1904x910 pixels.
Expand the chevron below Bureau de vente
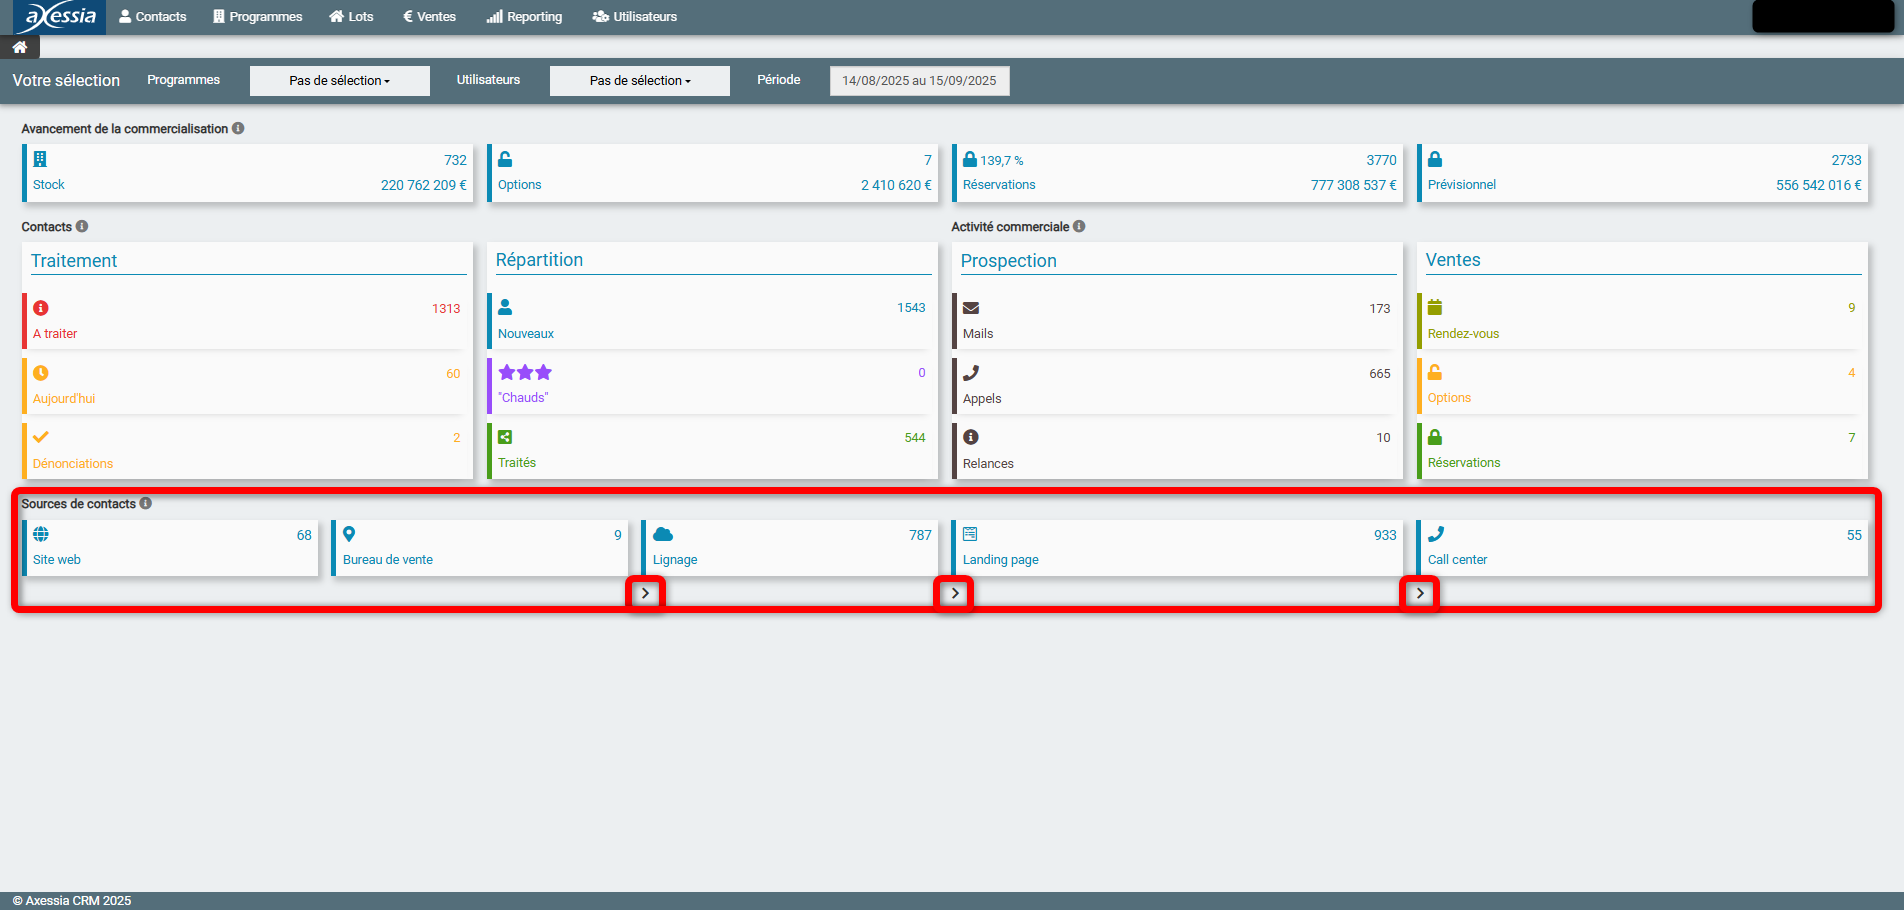click(646, 593)
